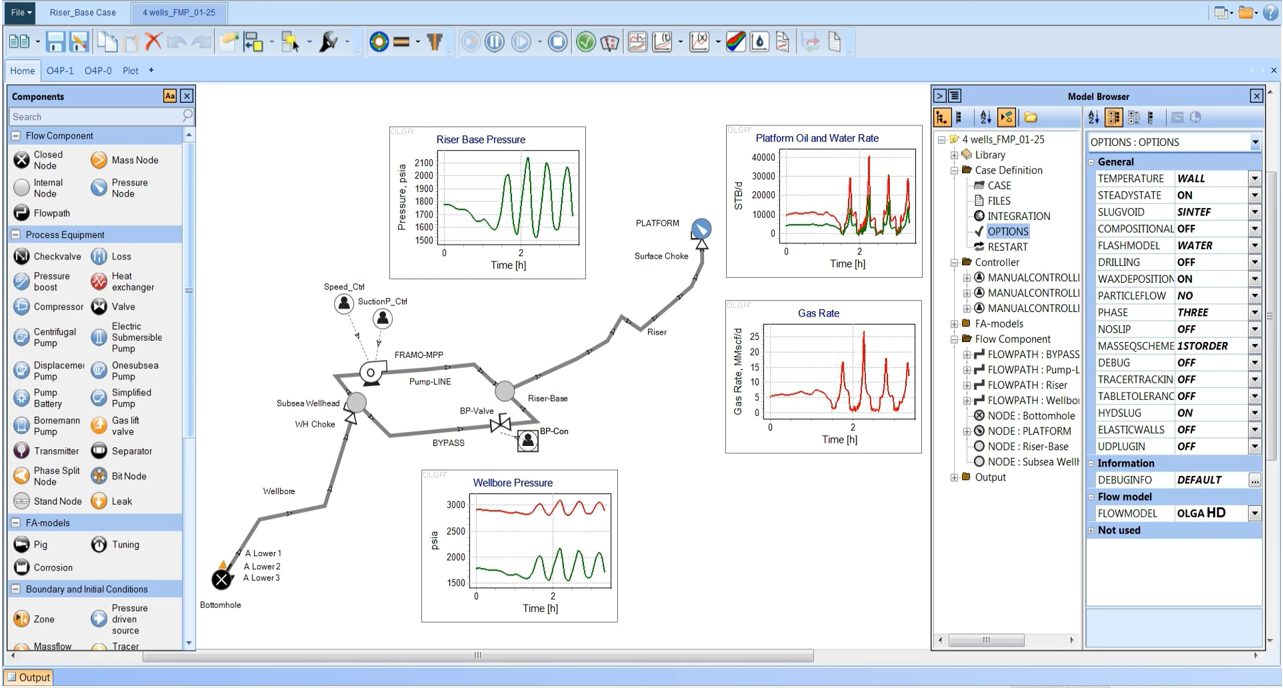The width and height of the screenshot is (1283, 688).
Task: Toggle the tree view button in Model Browser
Action: tap(942, 118)
